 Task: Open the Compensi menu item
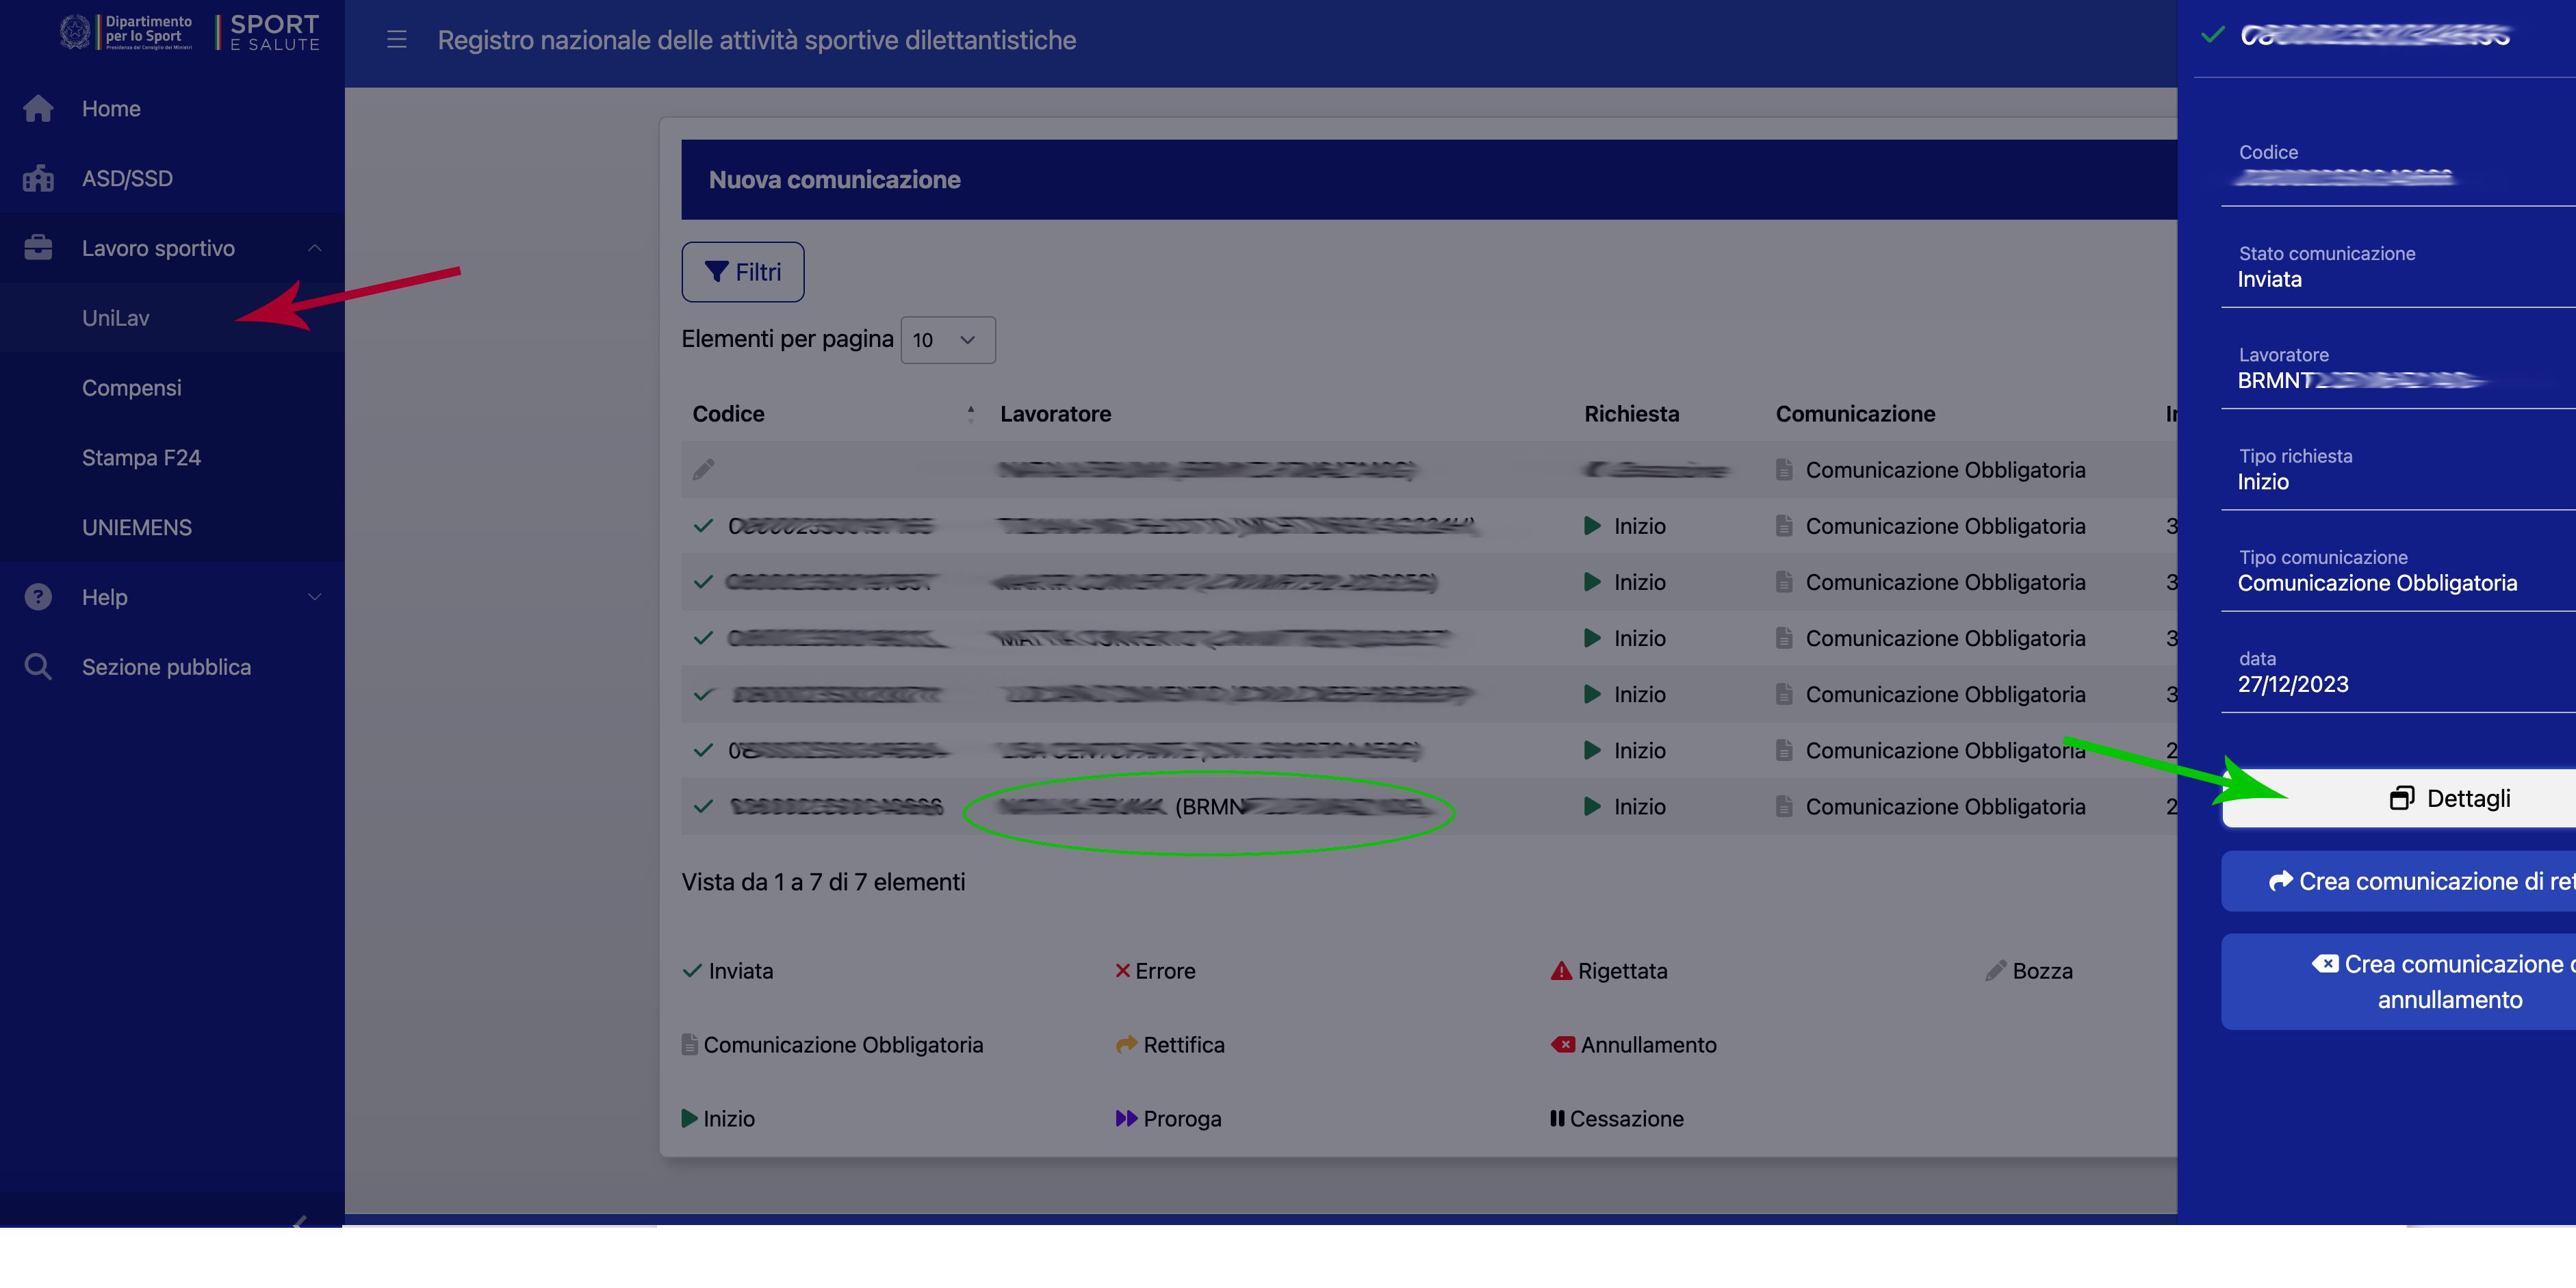(131, 388)
